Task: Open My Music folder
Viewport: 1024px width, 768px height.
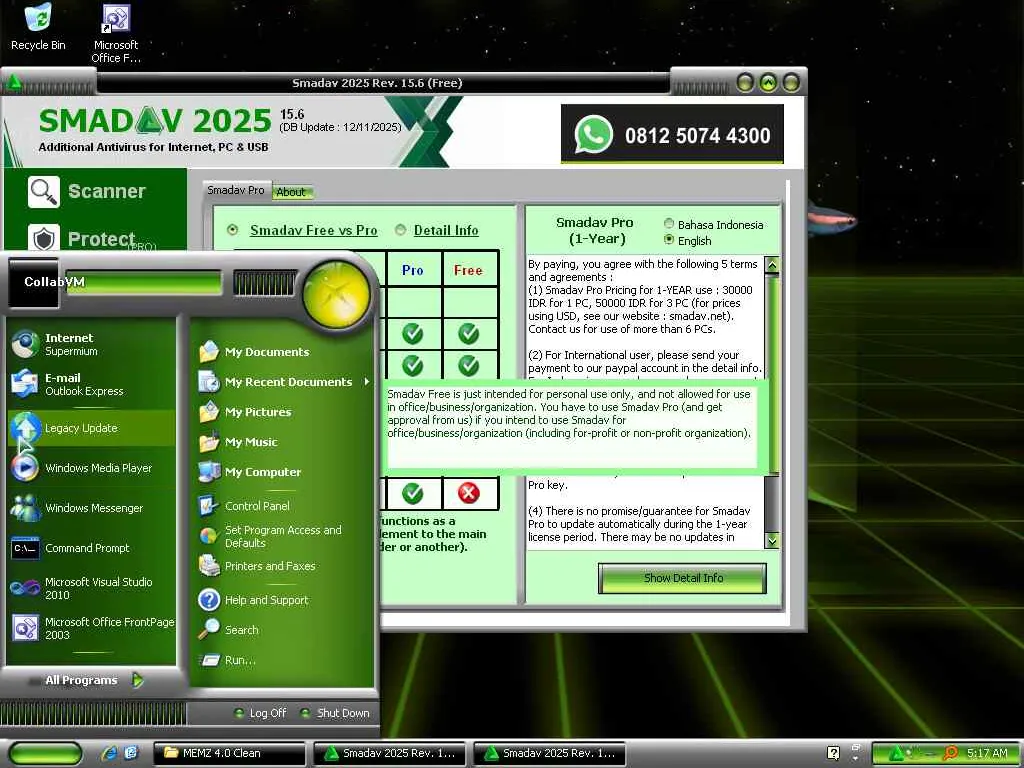Action: 282,442
